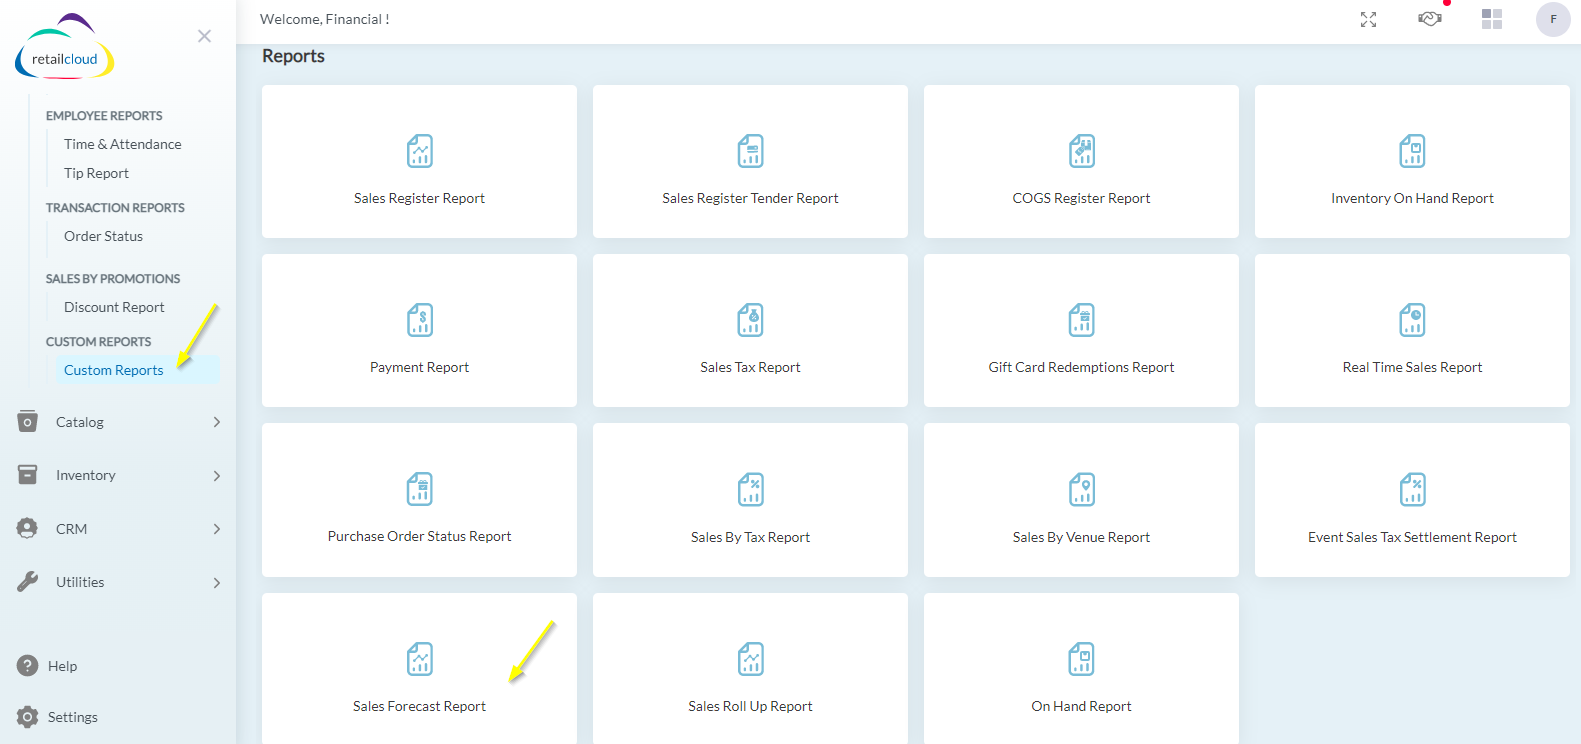Image resolution: width=1581 pixels, height=744 pixels.
Task: Open the Sales Tax Report icon
Action: [750, 320]
